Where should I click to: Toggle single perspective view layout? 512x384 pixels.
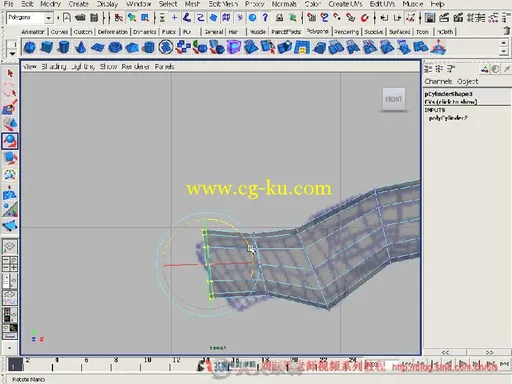(x=10, y=247)
